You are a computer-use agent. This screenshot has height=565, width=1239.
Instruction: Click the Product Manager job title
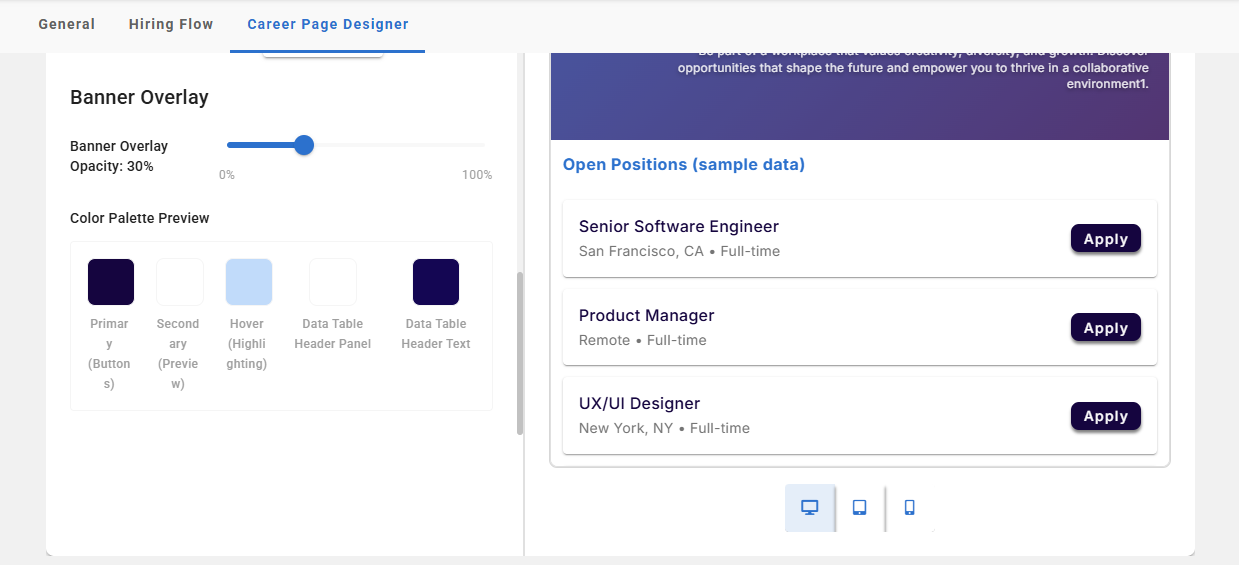pos(647,316)
